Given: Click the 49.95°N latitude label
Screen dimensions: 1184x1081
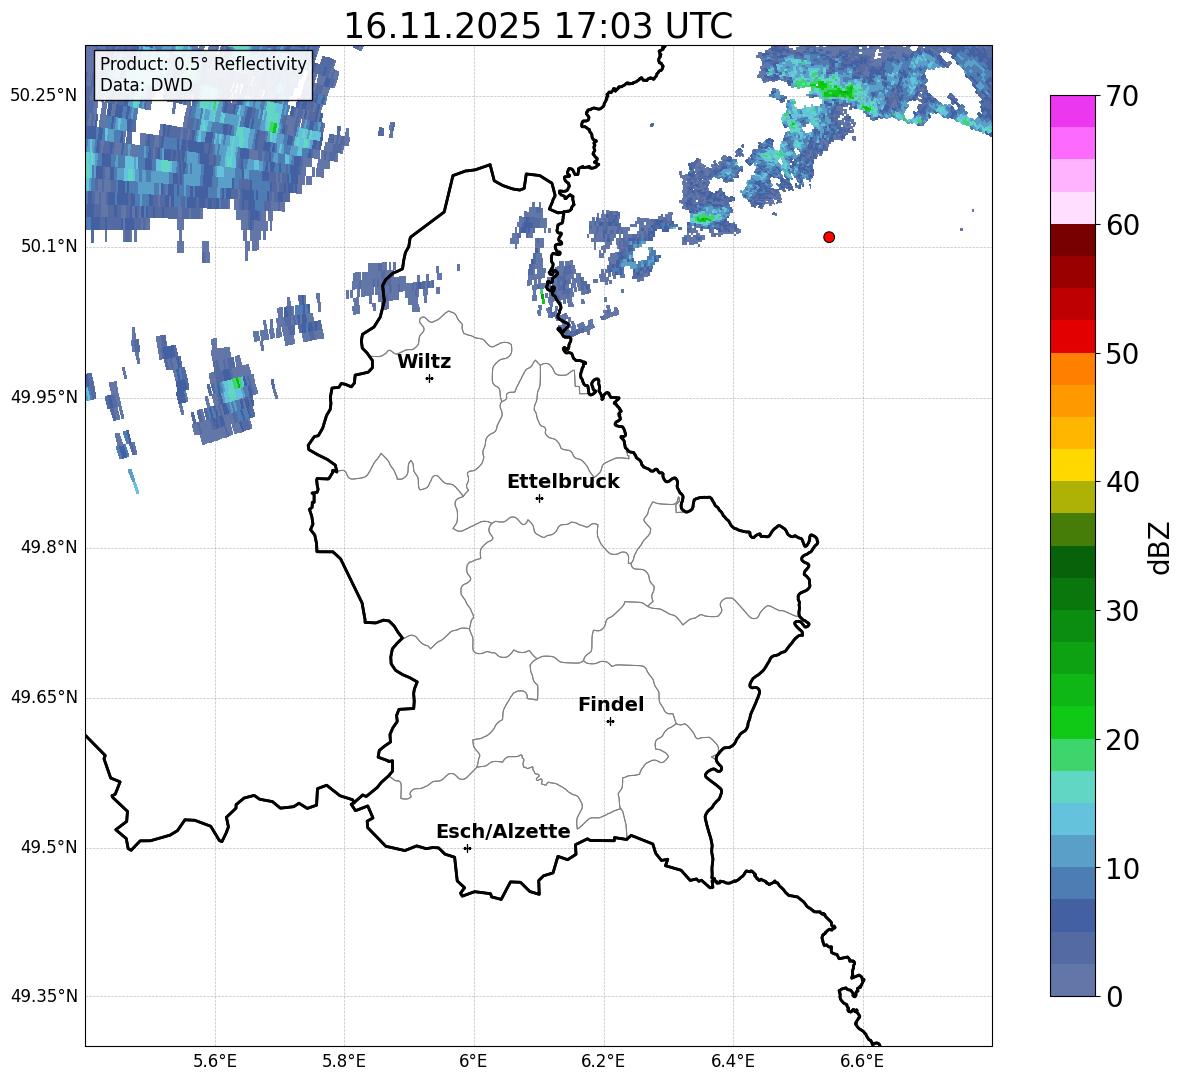Looking at the screenshot, I should (x=43, y=396).
